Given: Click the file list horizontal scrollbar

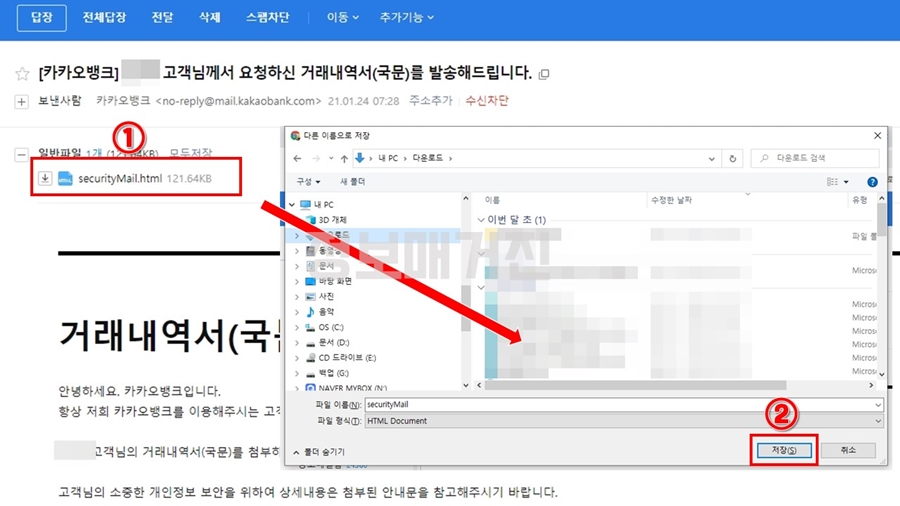Looking at the screenshot, I should point(635,386).
